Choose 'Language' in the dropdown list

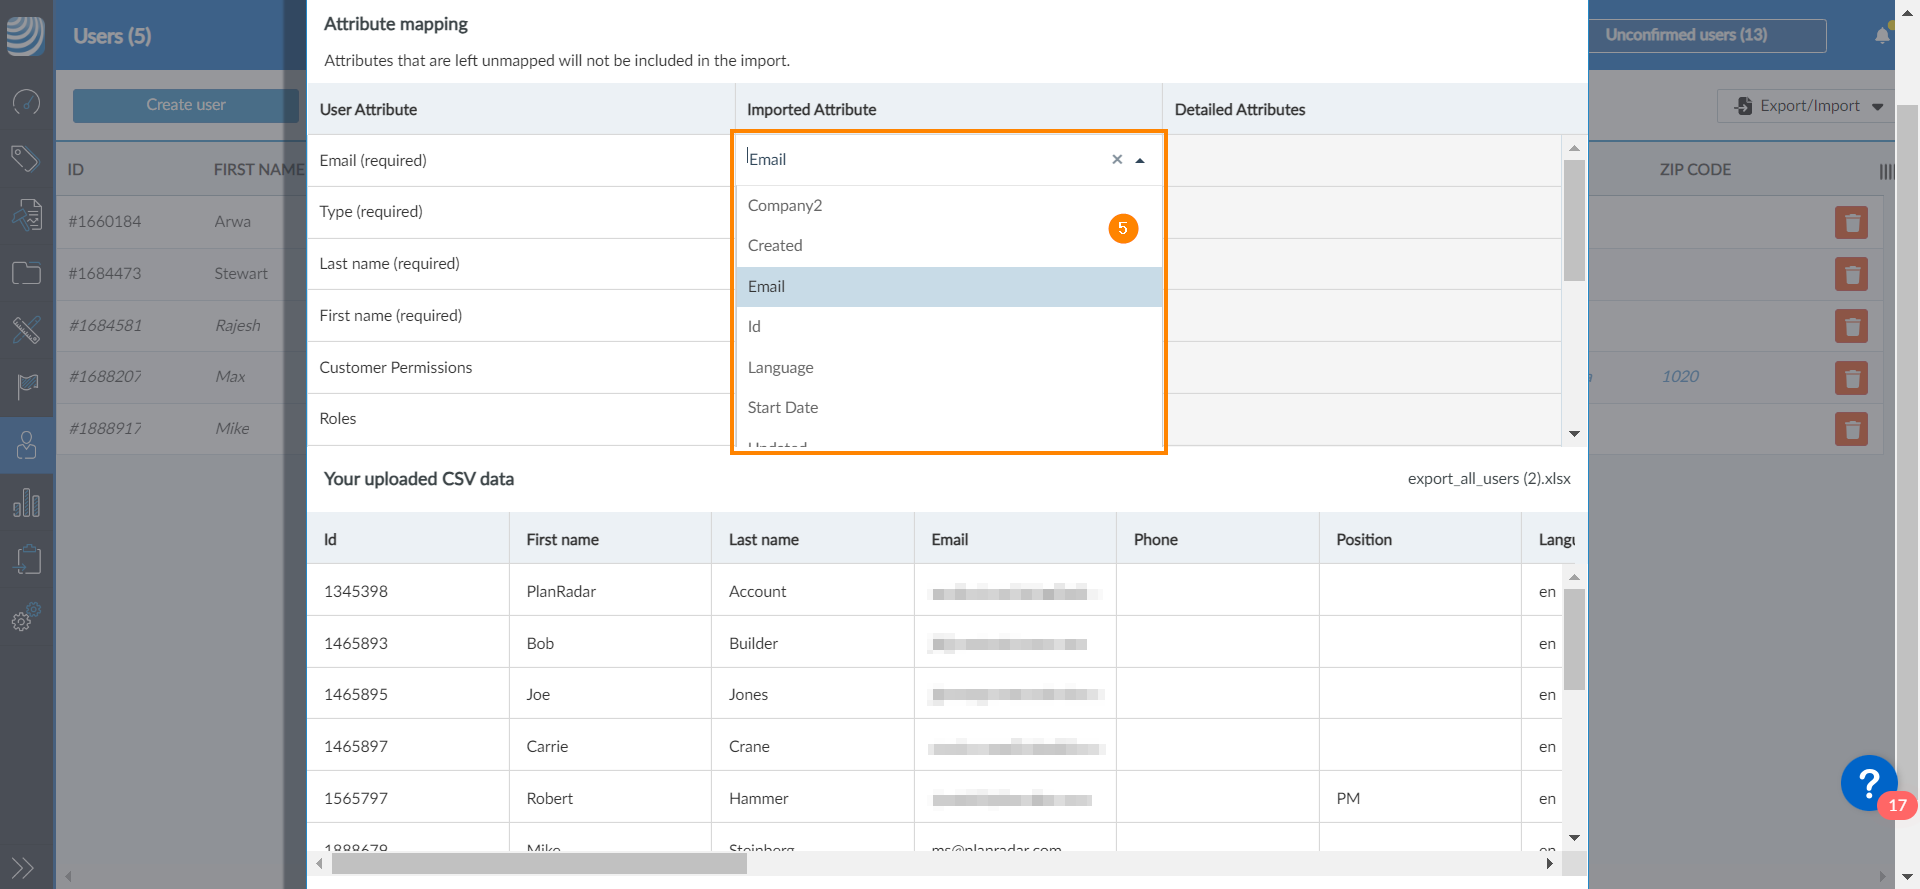point(781,368)
